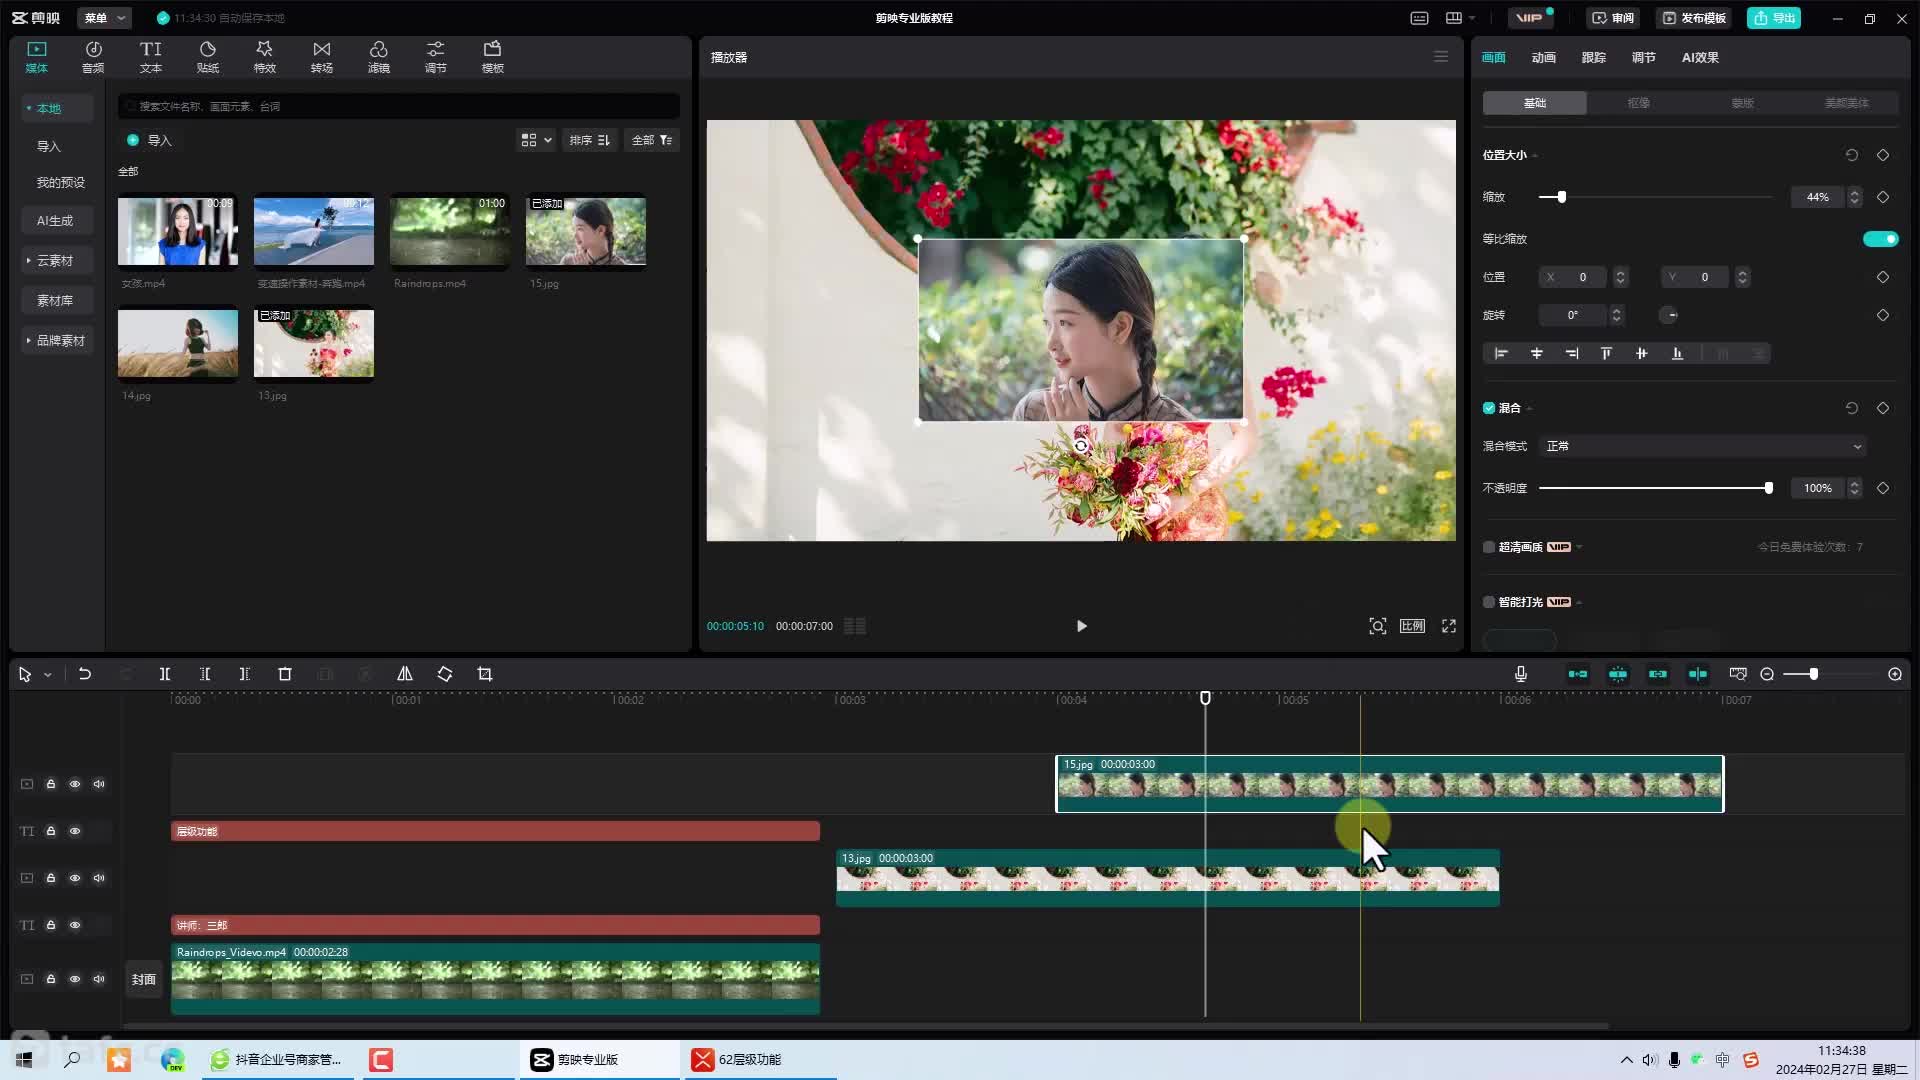The width and height of the screenshot is (1920, 1080).
Task: Click the 审阅 review button
Action: [x=1612, y=18]
